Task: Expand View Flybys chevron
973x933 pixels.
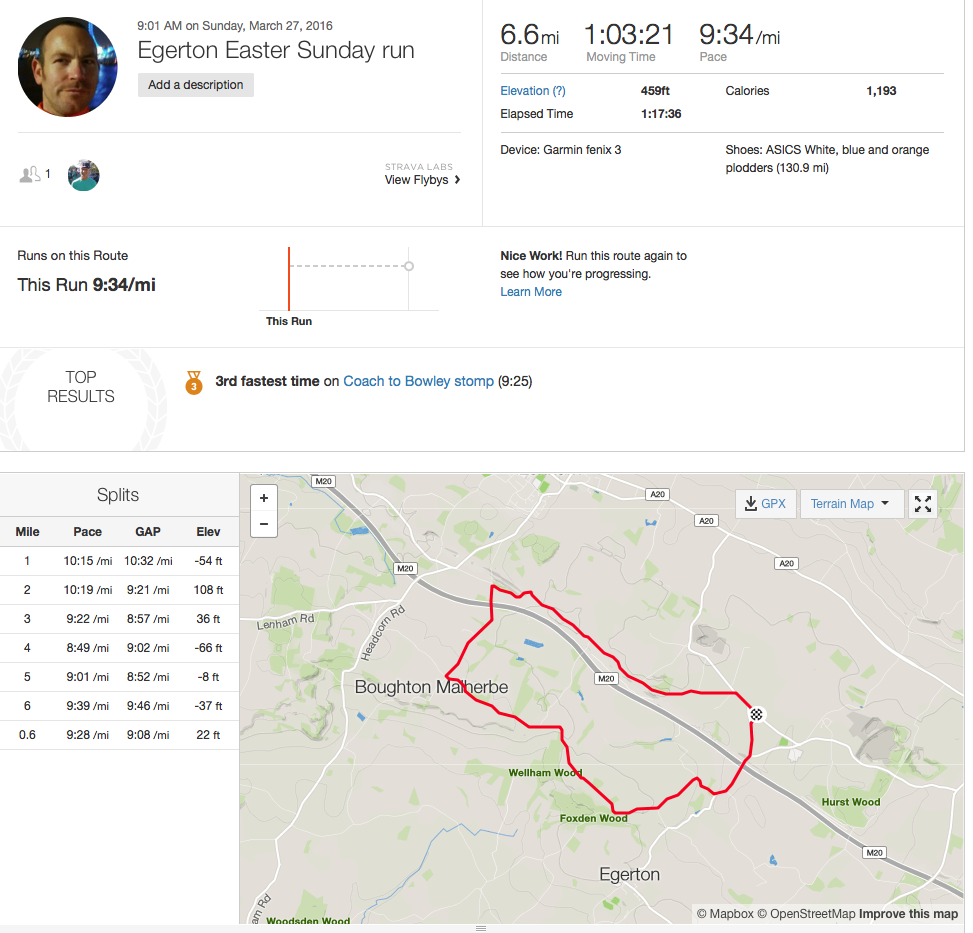Action: tap(458, 180)
